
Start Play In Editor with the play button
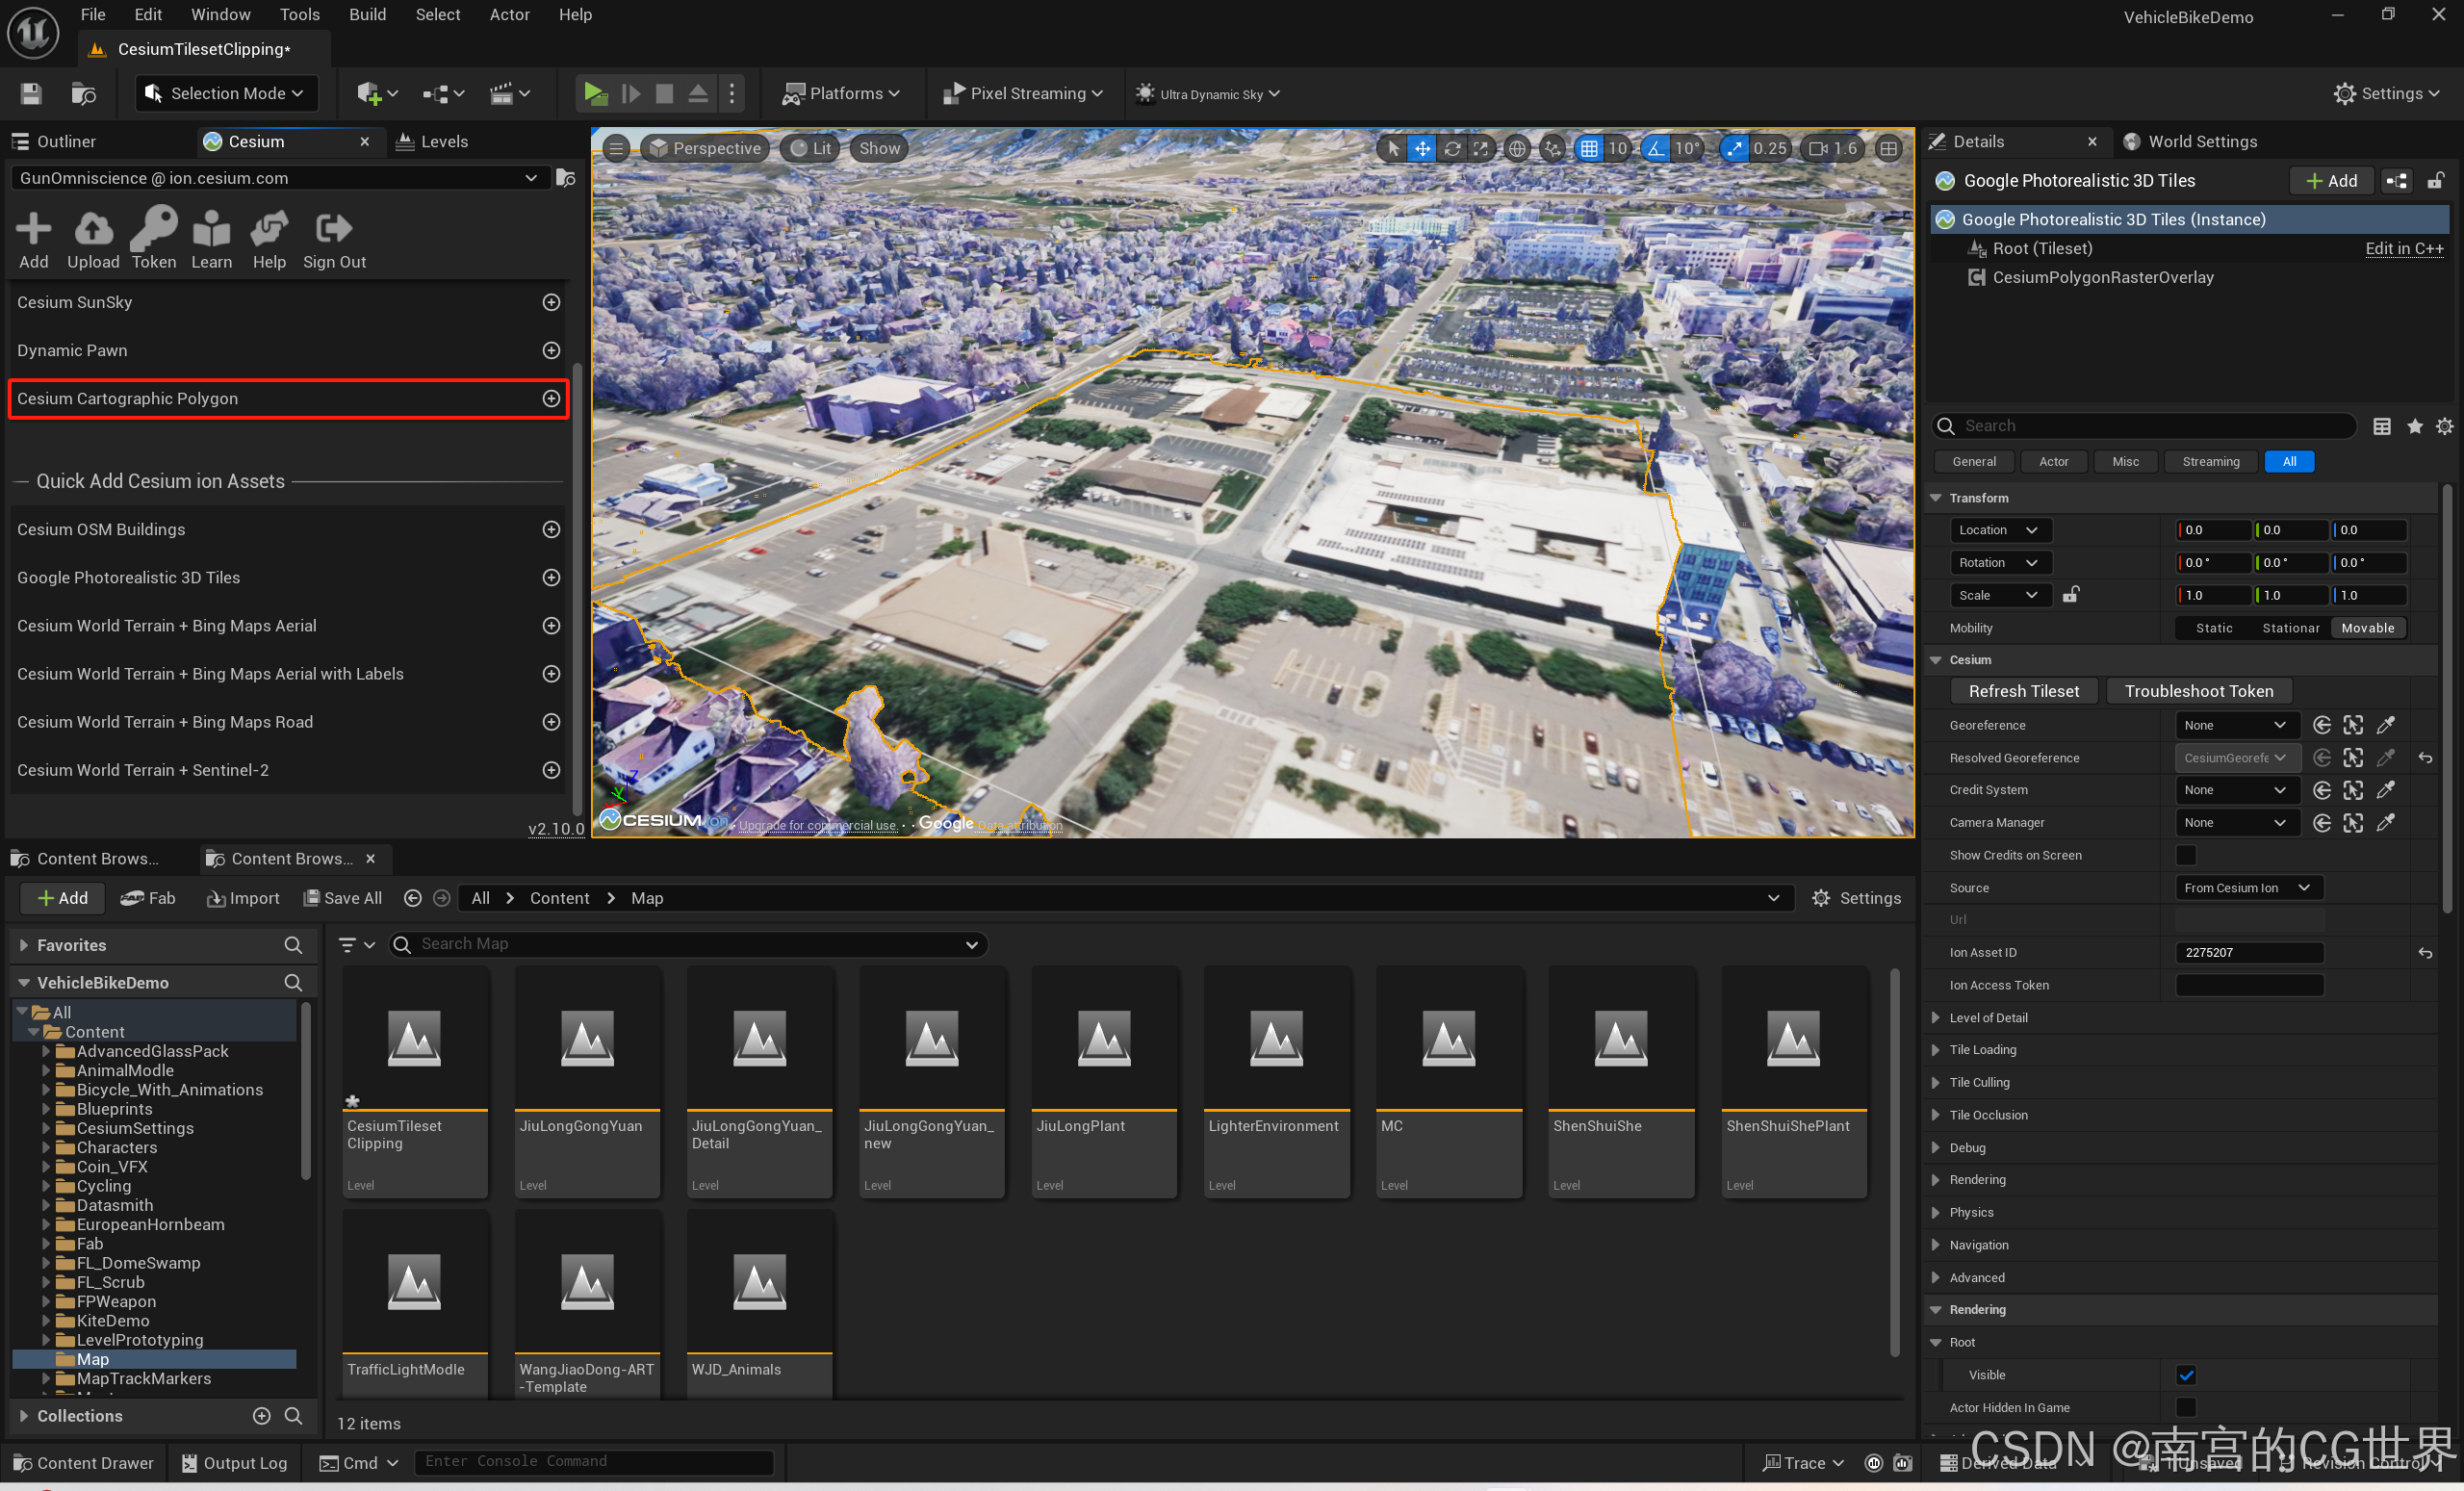coord(595,93)
